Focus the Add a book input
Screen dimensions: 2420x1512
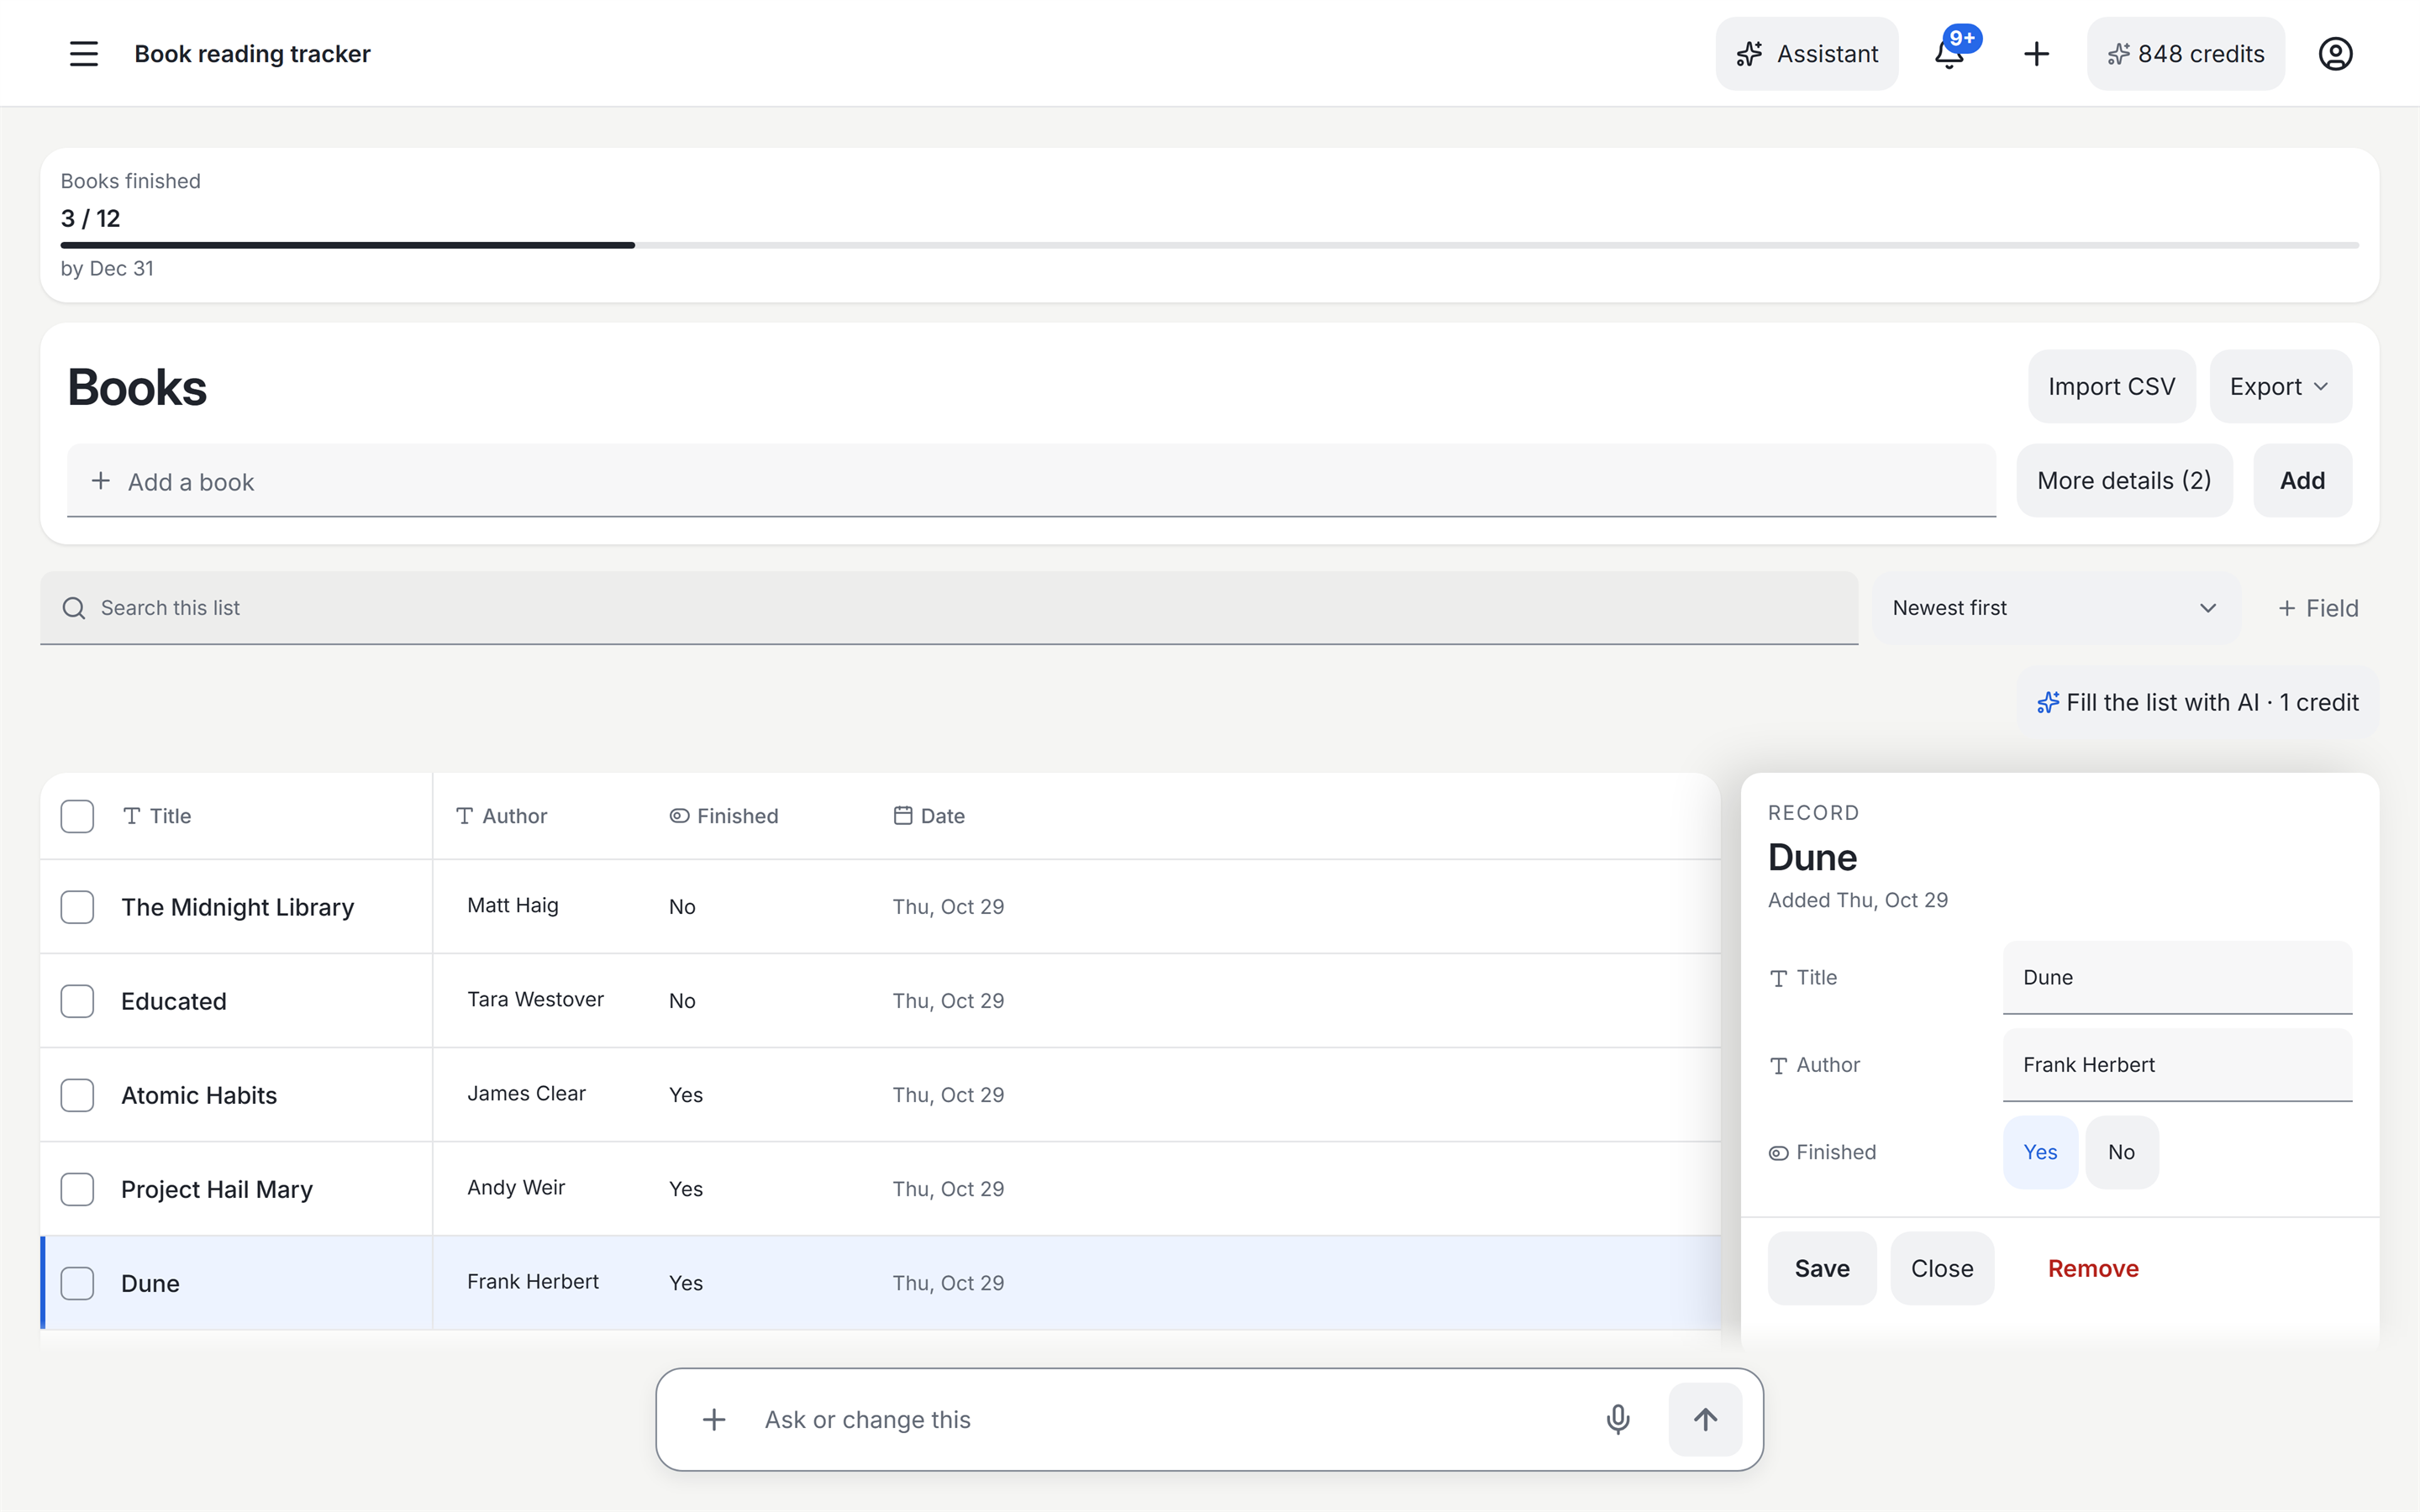click(1031, 481)
